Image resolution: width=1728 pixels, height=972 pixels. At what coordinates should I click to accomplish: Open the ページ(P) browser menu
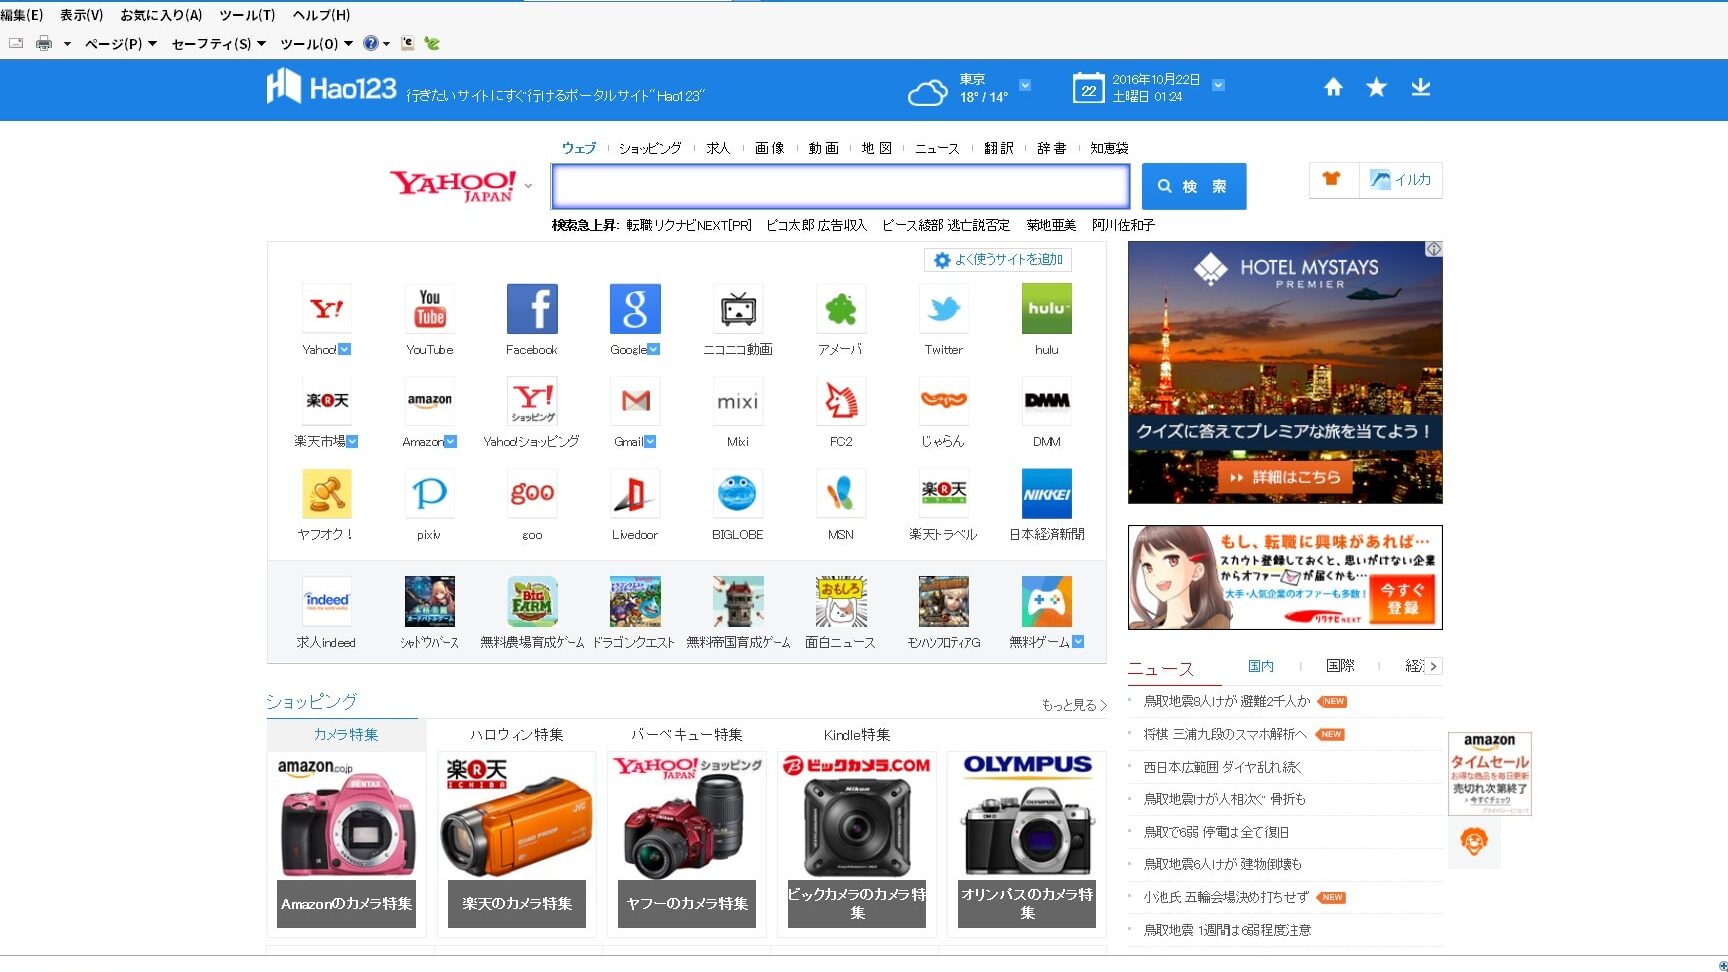[x=120, y=43]
